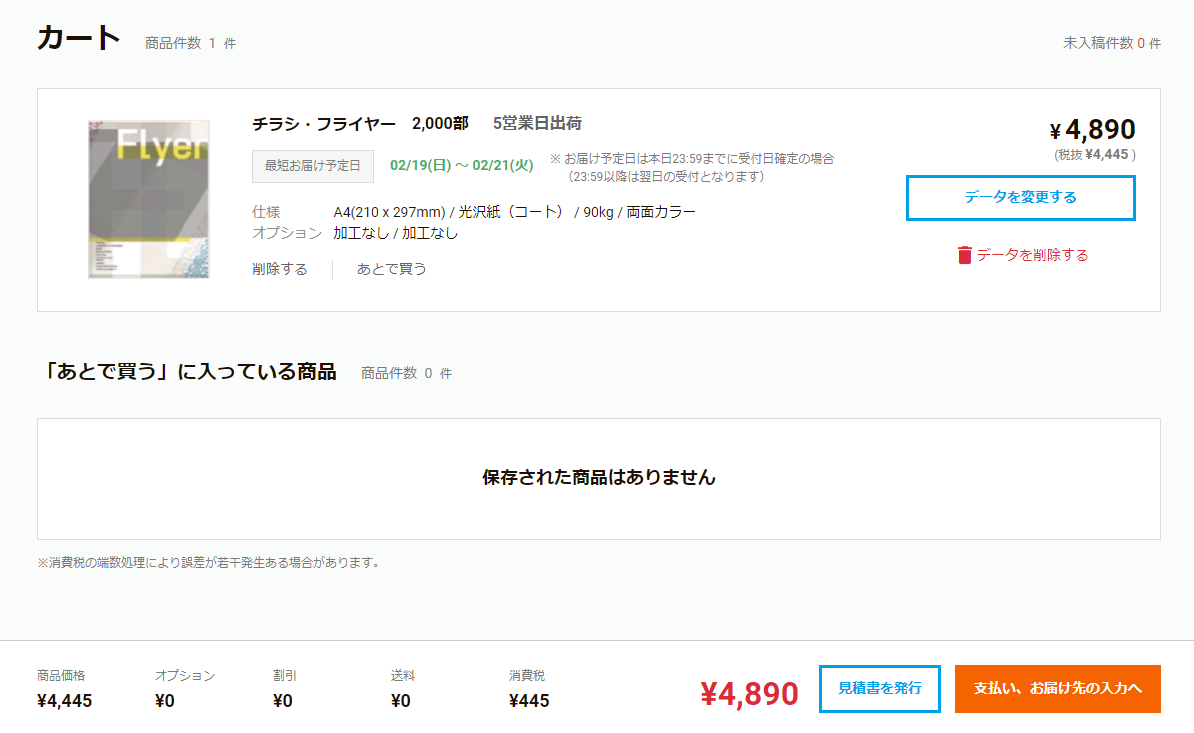Click the 最短お届け予定日 badge
The image size is (1194, 733).
tap(313, 166)
